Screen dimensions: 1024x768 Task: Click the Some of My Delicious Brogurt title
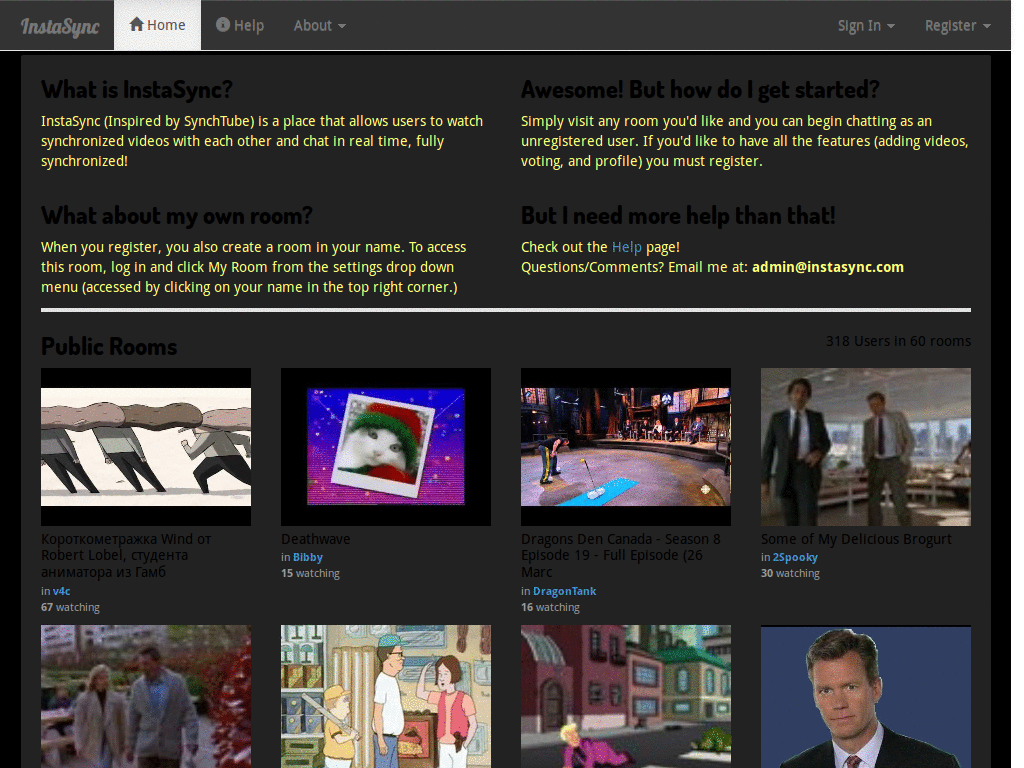tap(856, 539)
